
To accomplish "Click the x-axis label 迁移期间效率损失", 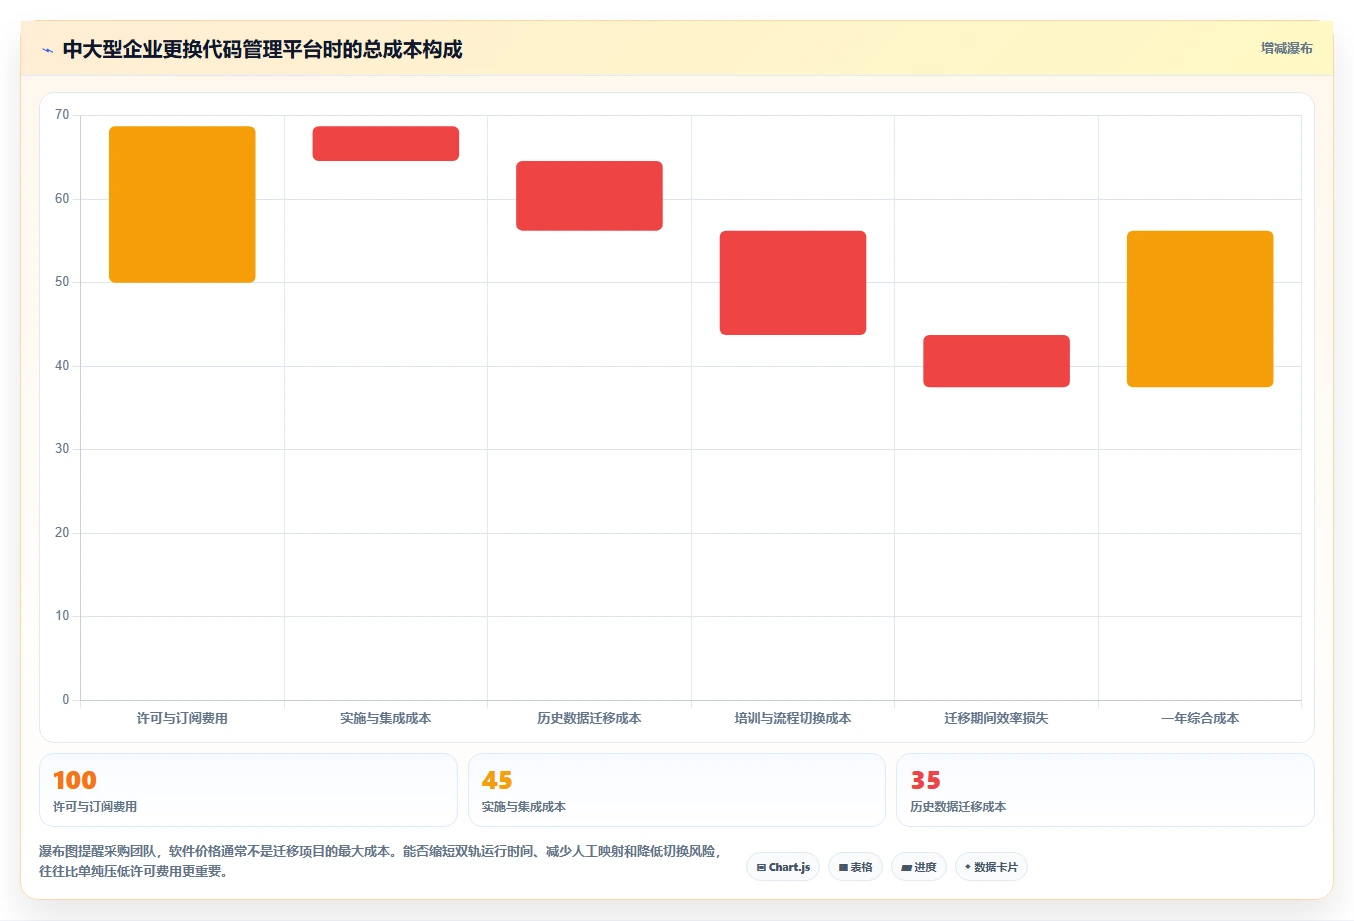I will (x=996, y=718).
